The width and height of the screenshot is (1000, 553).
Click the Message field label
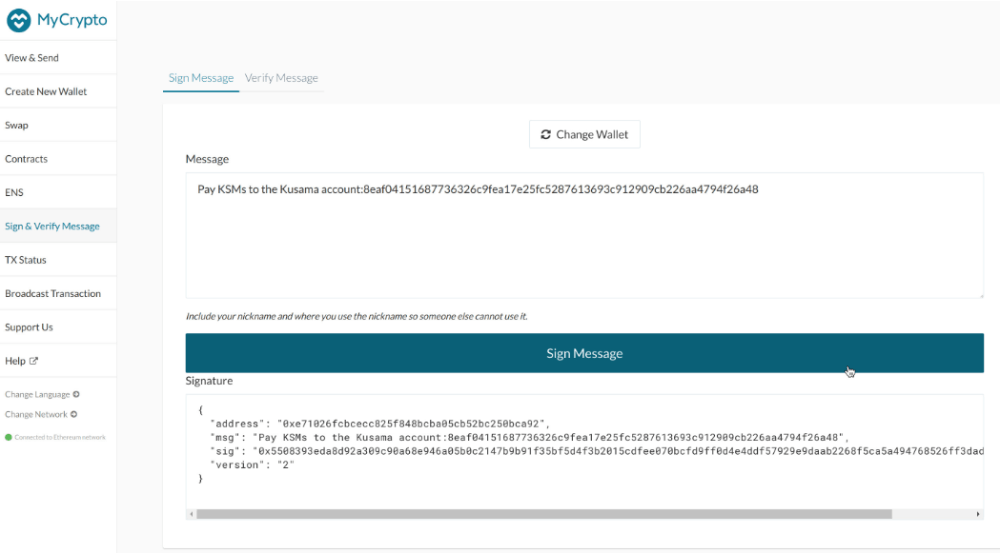(x=207, y=159)
